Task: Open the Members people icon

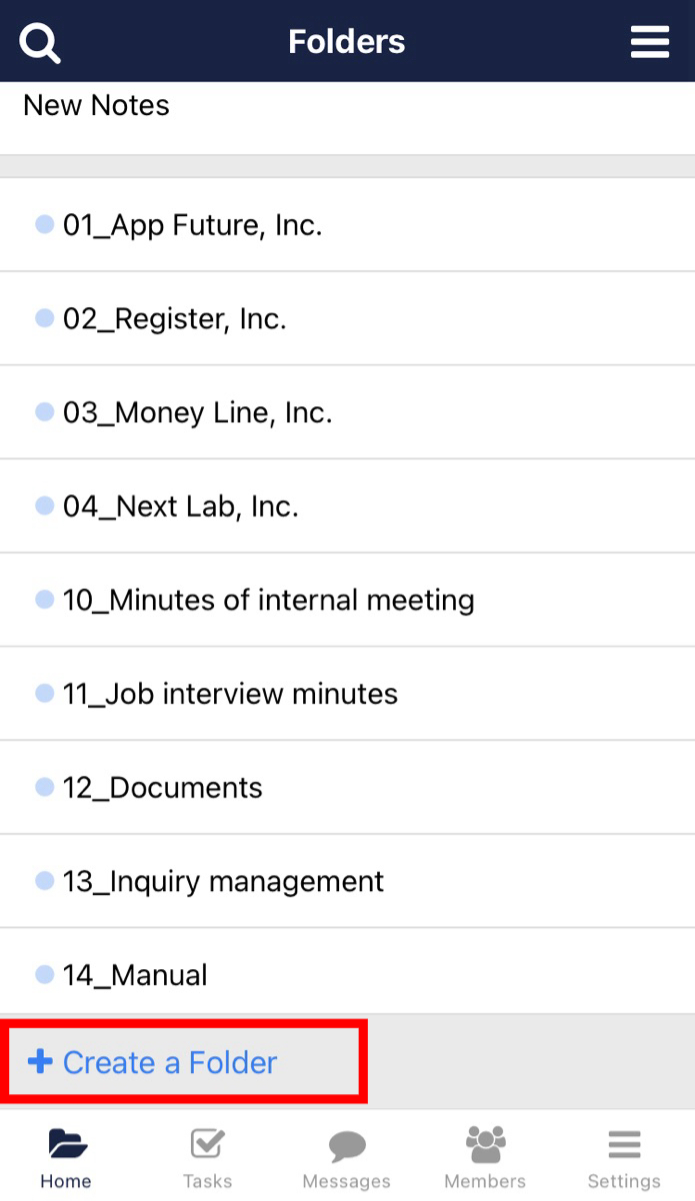Action: click(x=485, y=1144)
